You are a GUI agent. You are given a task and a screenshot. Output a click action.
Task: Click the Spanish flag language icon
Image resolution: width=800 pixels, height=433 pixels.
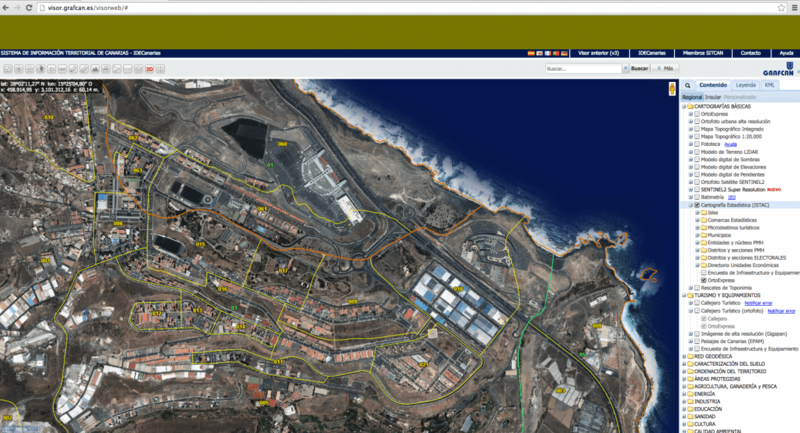point(529,52)
